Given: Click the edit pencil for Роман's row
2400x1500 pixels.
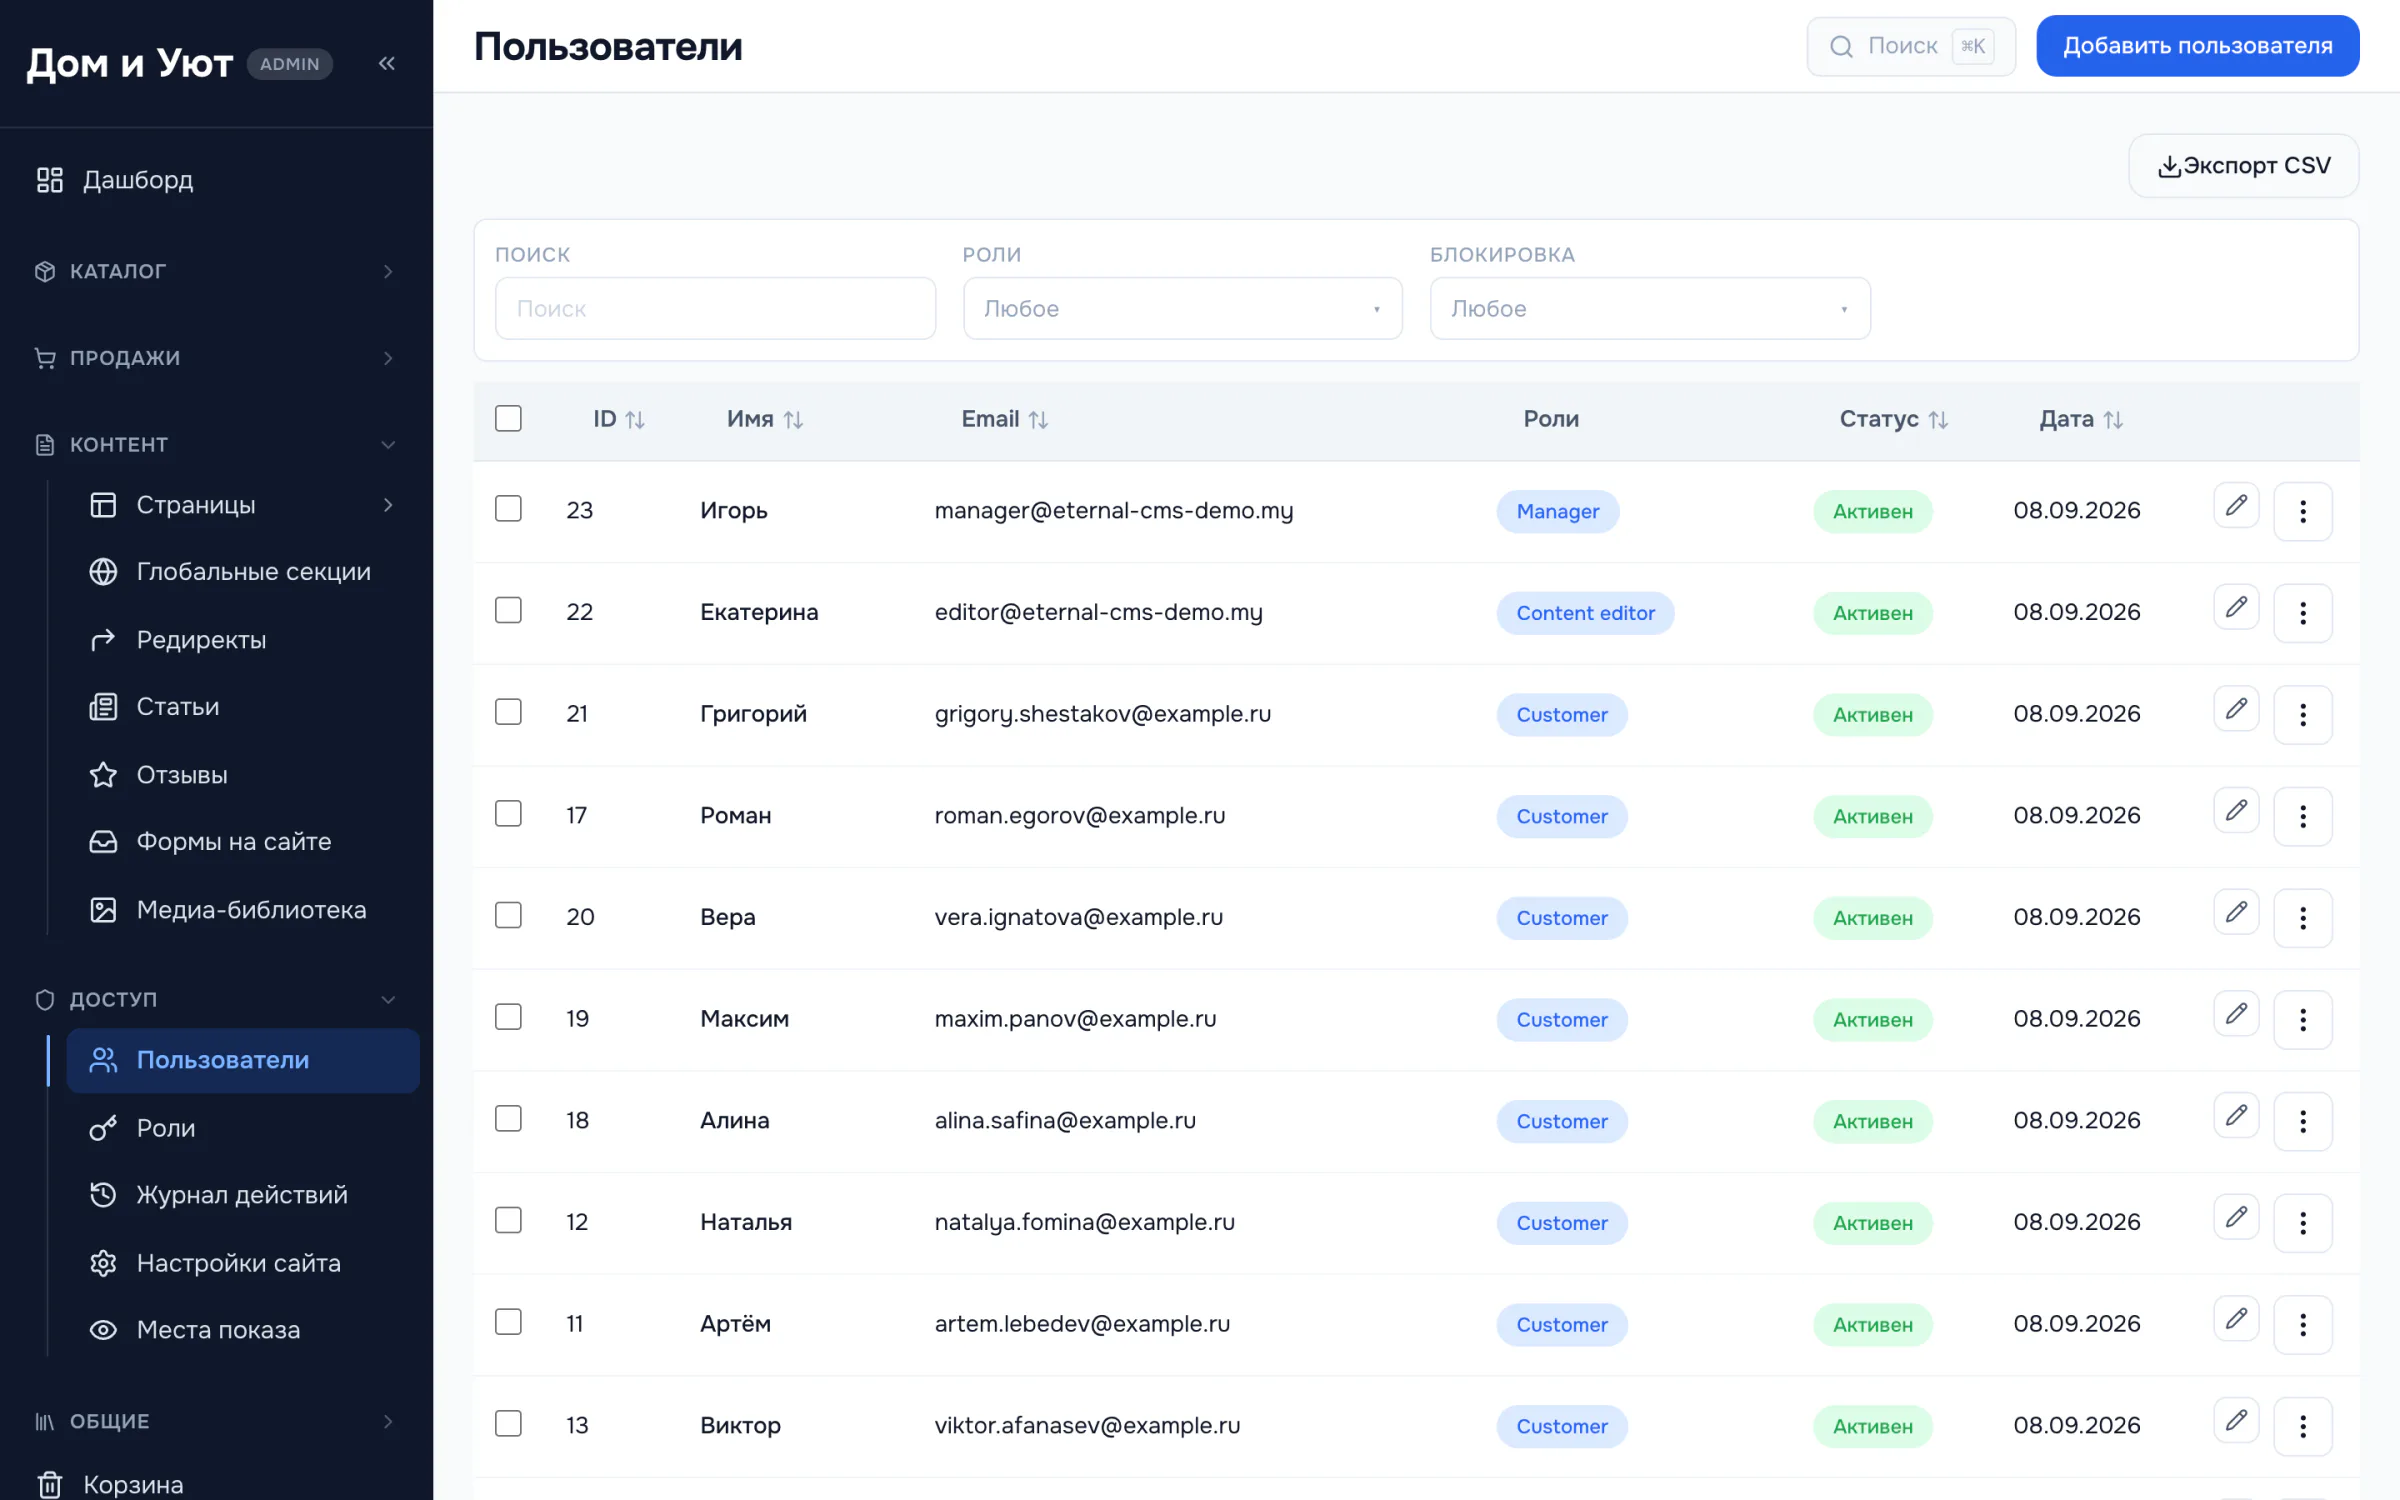Looking at the screenshot, I should [x=2236, y=810].
